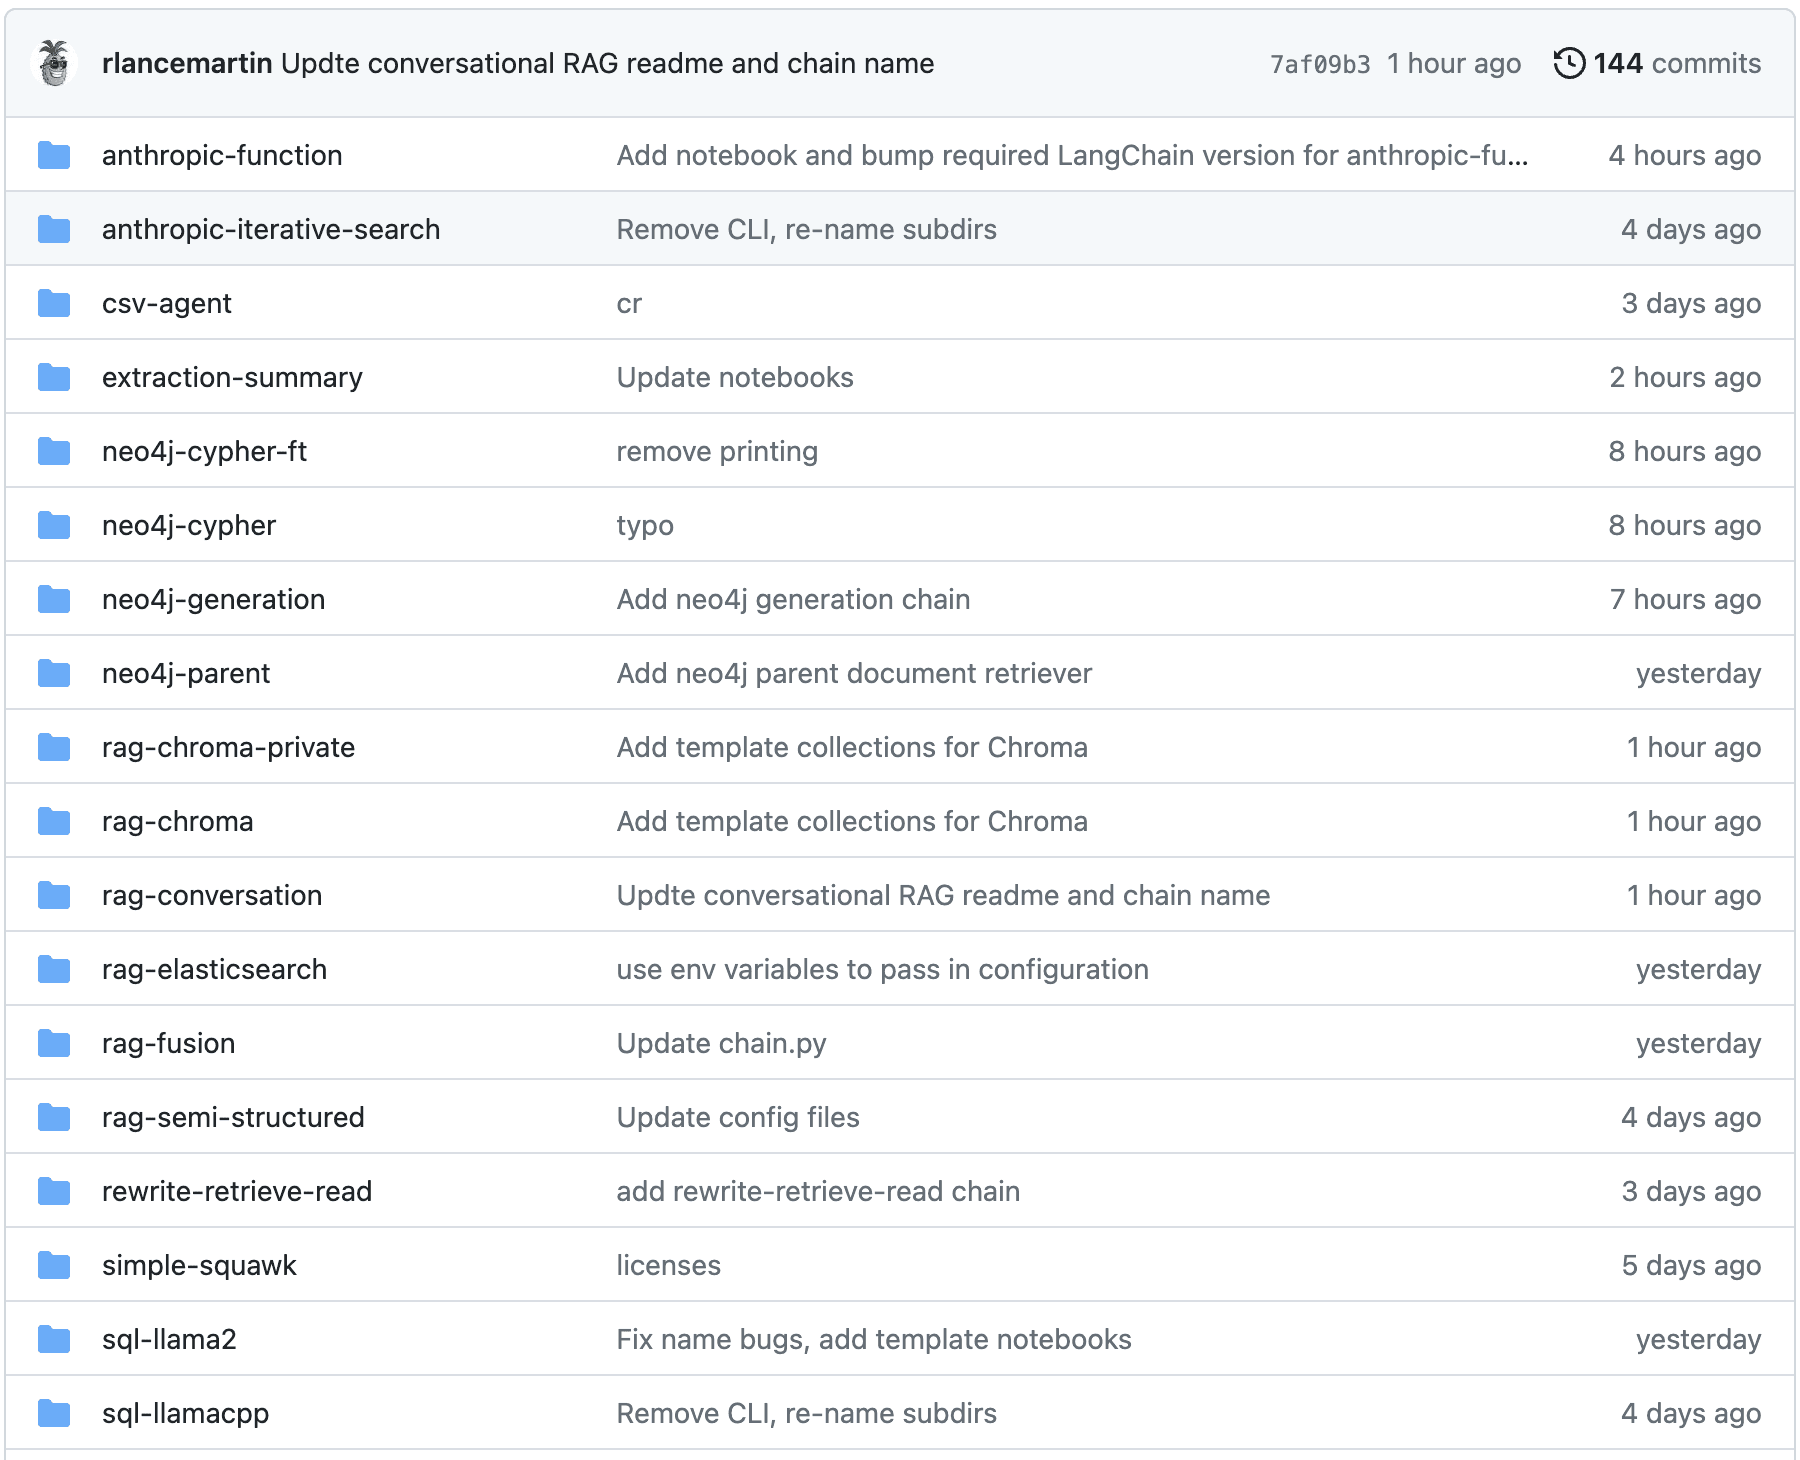
Task: Click 'yesterday' in the rag-fusion row
Action: click(1698, 1043)
